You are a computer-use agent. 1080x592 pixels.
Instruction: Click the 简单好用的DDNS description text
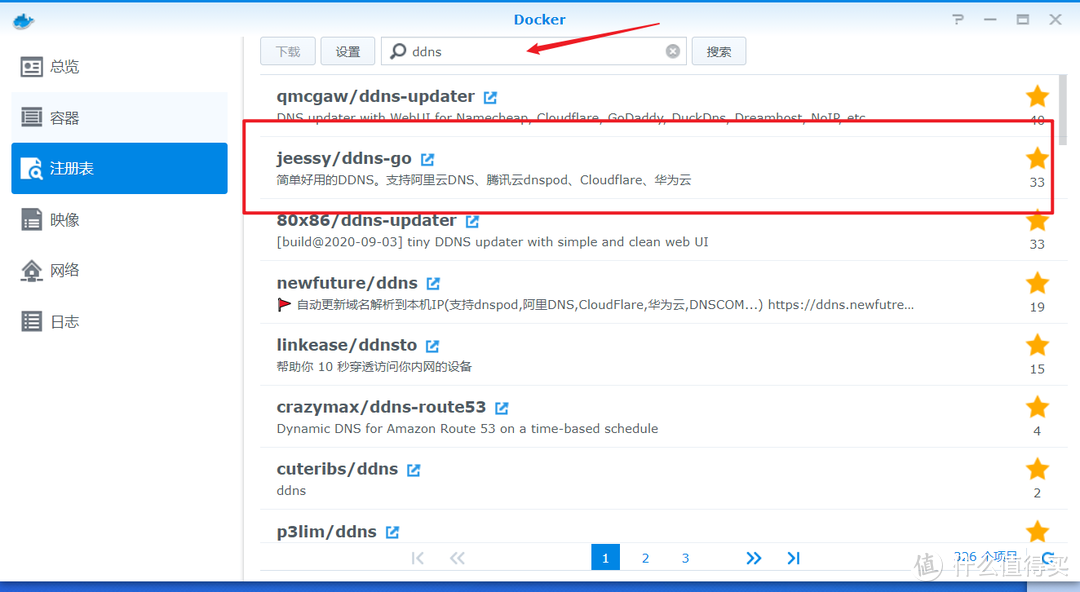click(x=484, y=180)
